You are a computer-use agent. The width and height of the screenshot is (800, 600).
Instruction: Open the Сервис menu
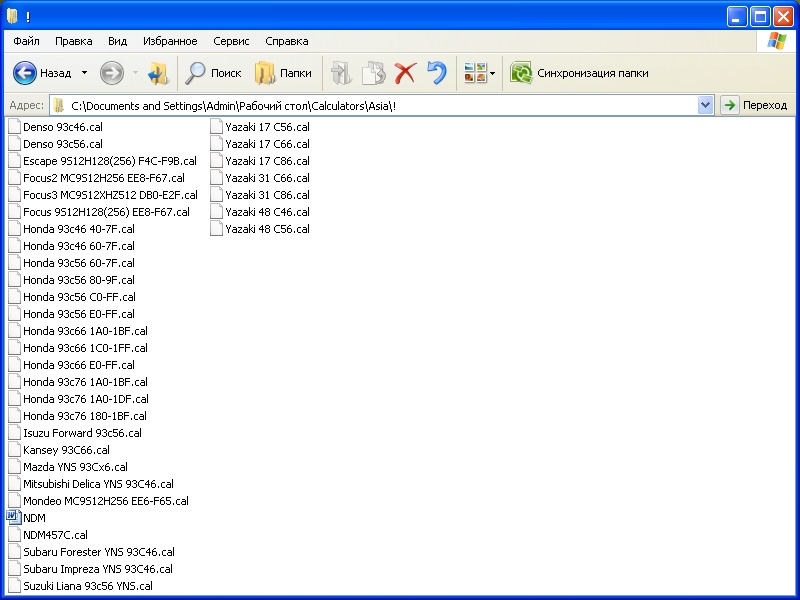point(231,41)
